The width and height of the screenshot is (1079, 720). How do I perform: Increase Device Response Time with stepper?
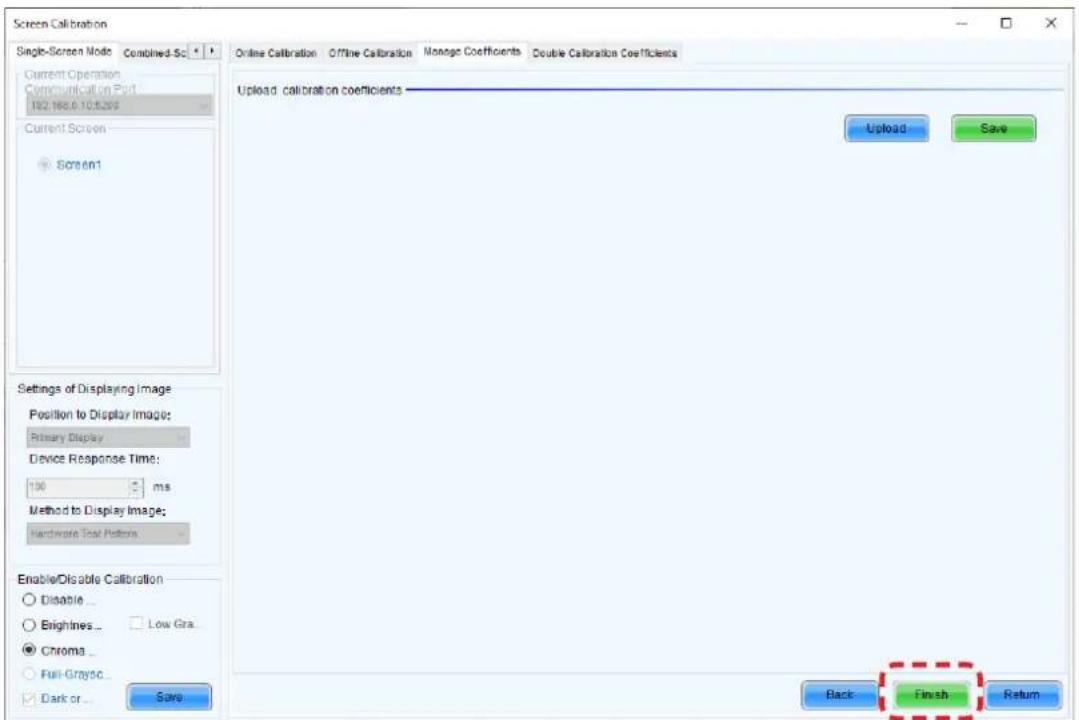coord(136,483)
